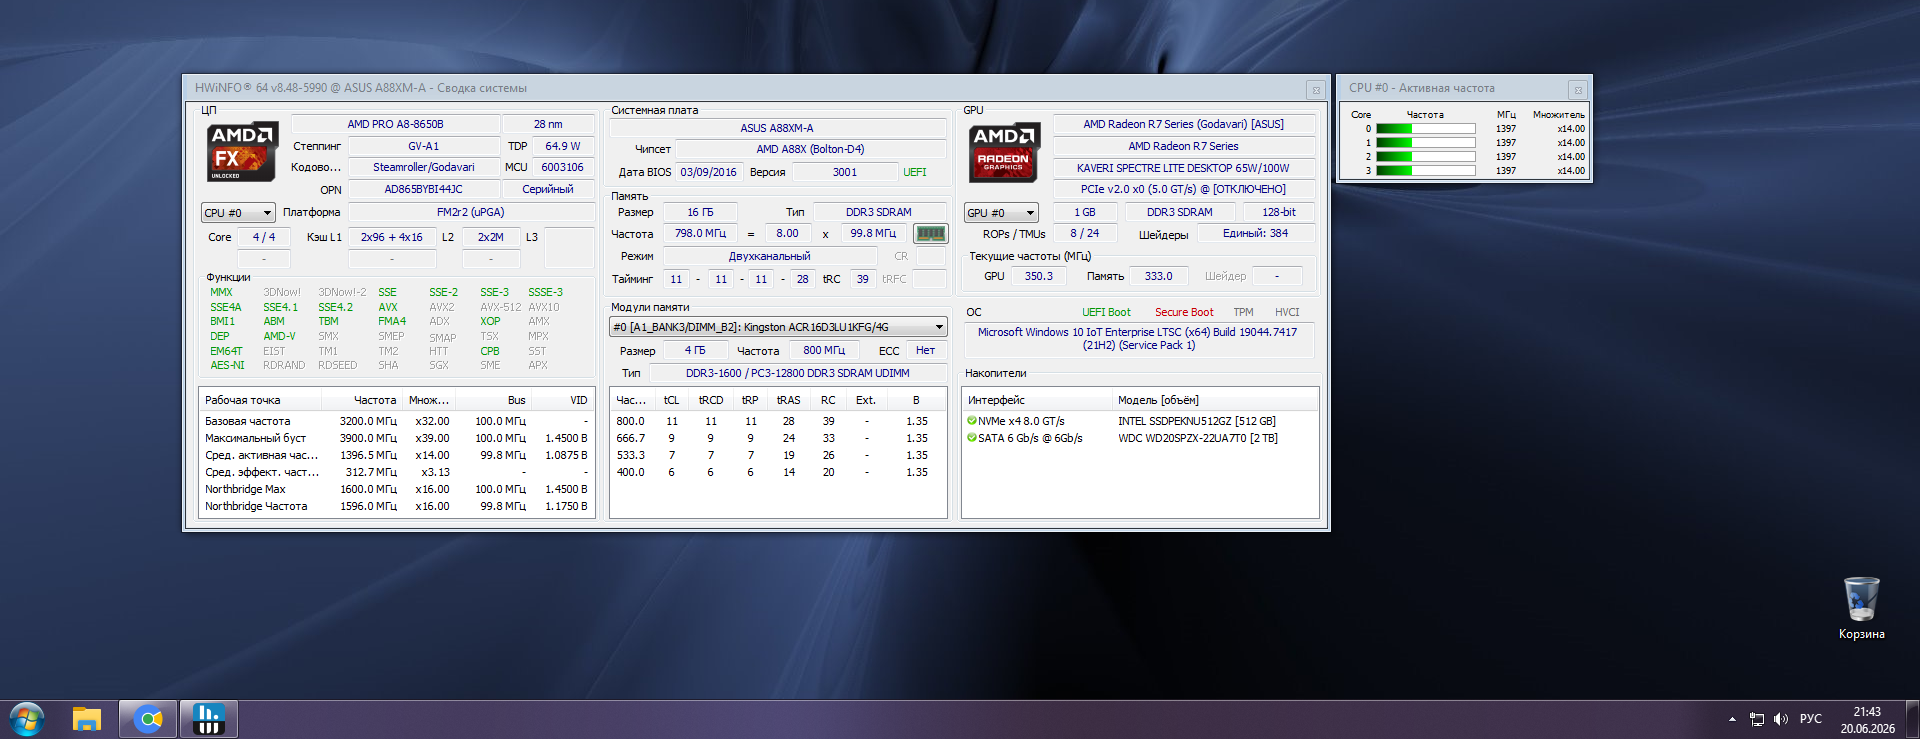Click the GPU frequency value 350.3
This screenshot has width=1920, height=739.
1038,276
